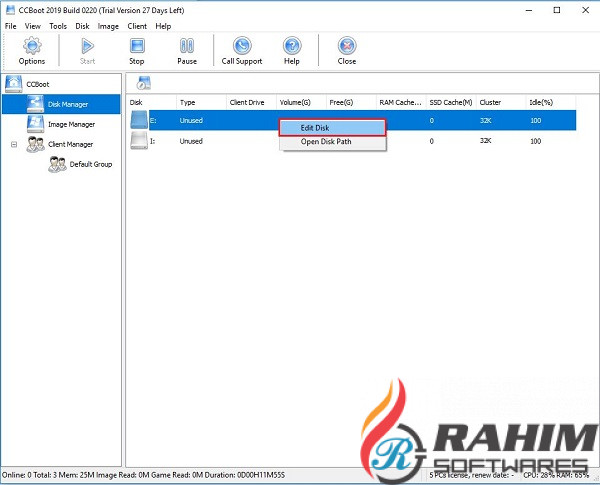This screenshot has width=600, height=485.
Task: Choose Edit Disk from context menu
Action: [x=332, y=128]
